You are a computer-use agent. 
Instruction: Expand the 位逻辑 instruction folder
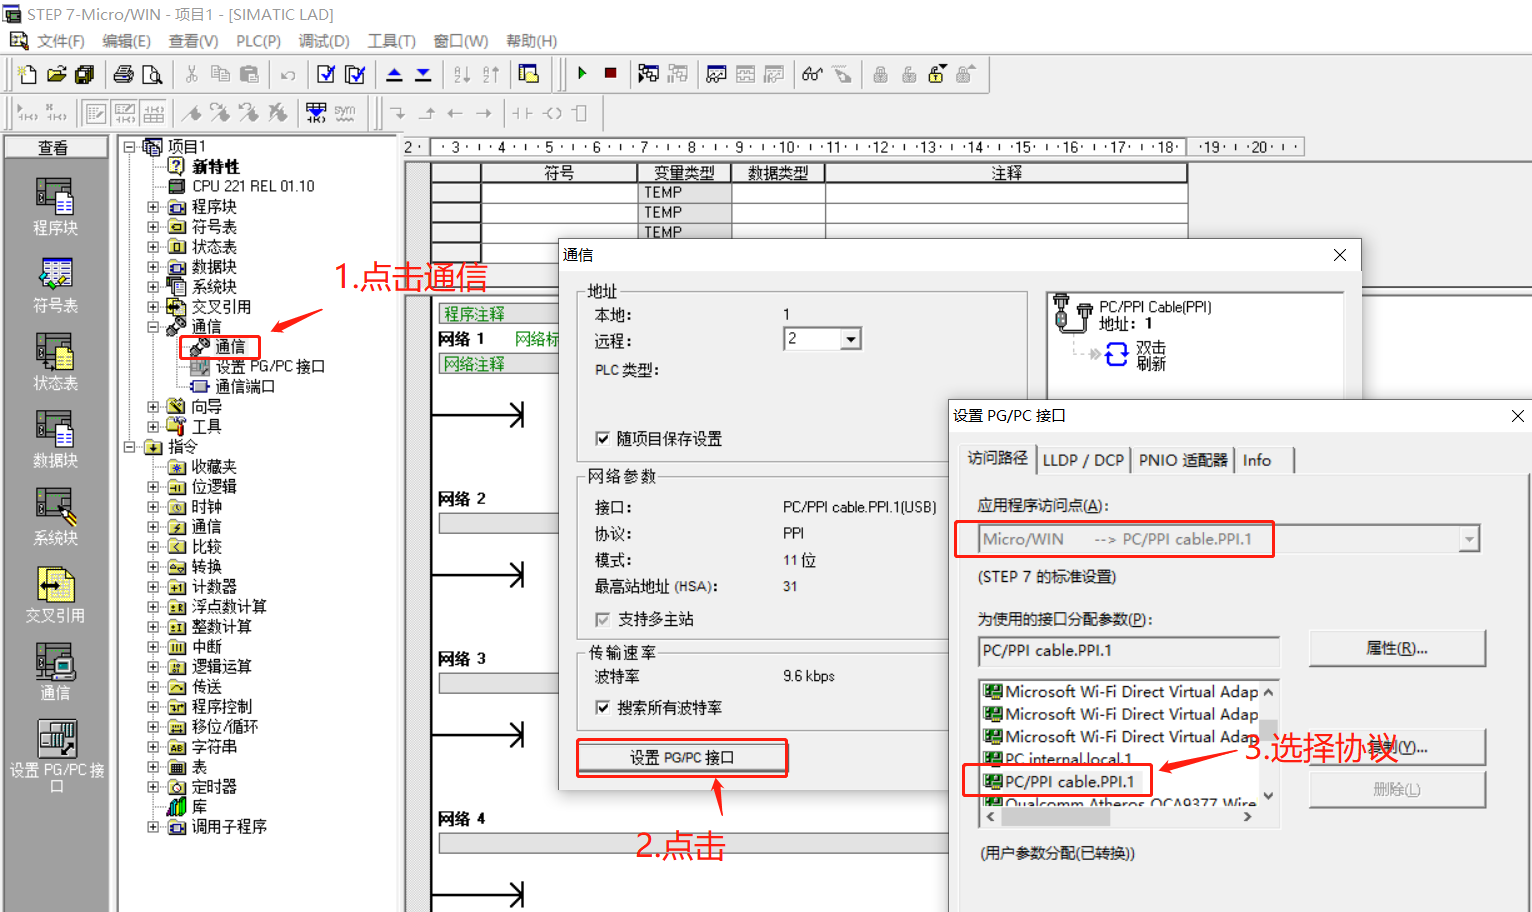click(x=153, y=487)
